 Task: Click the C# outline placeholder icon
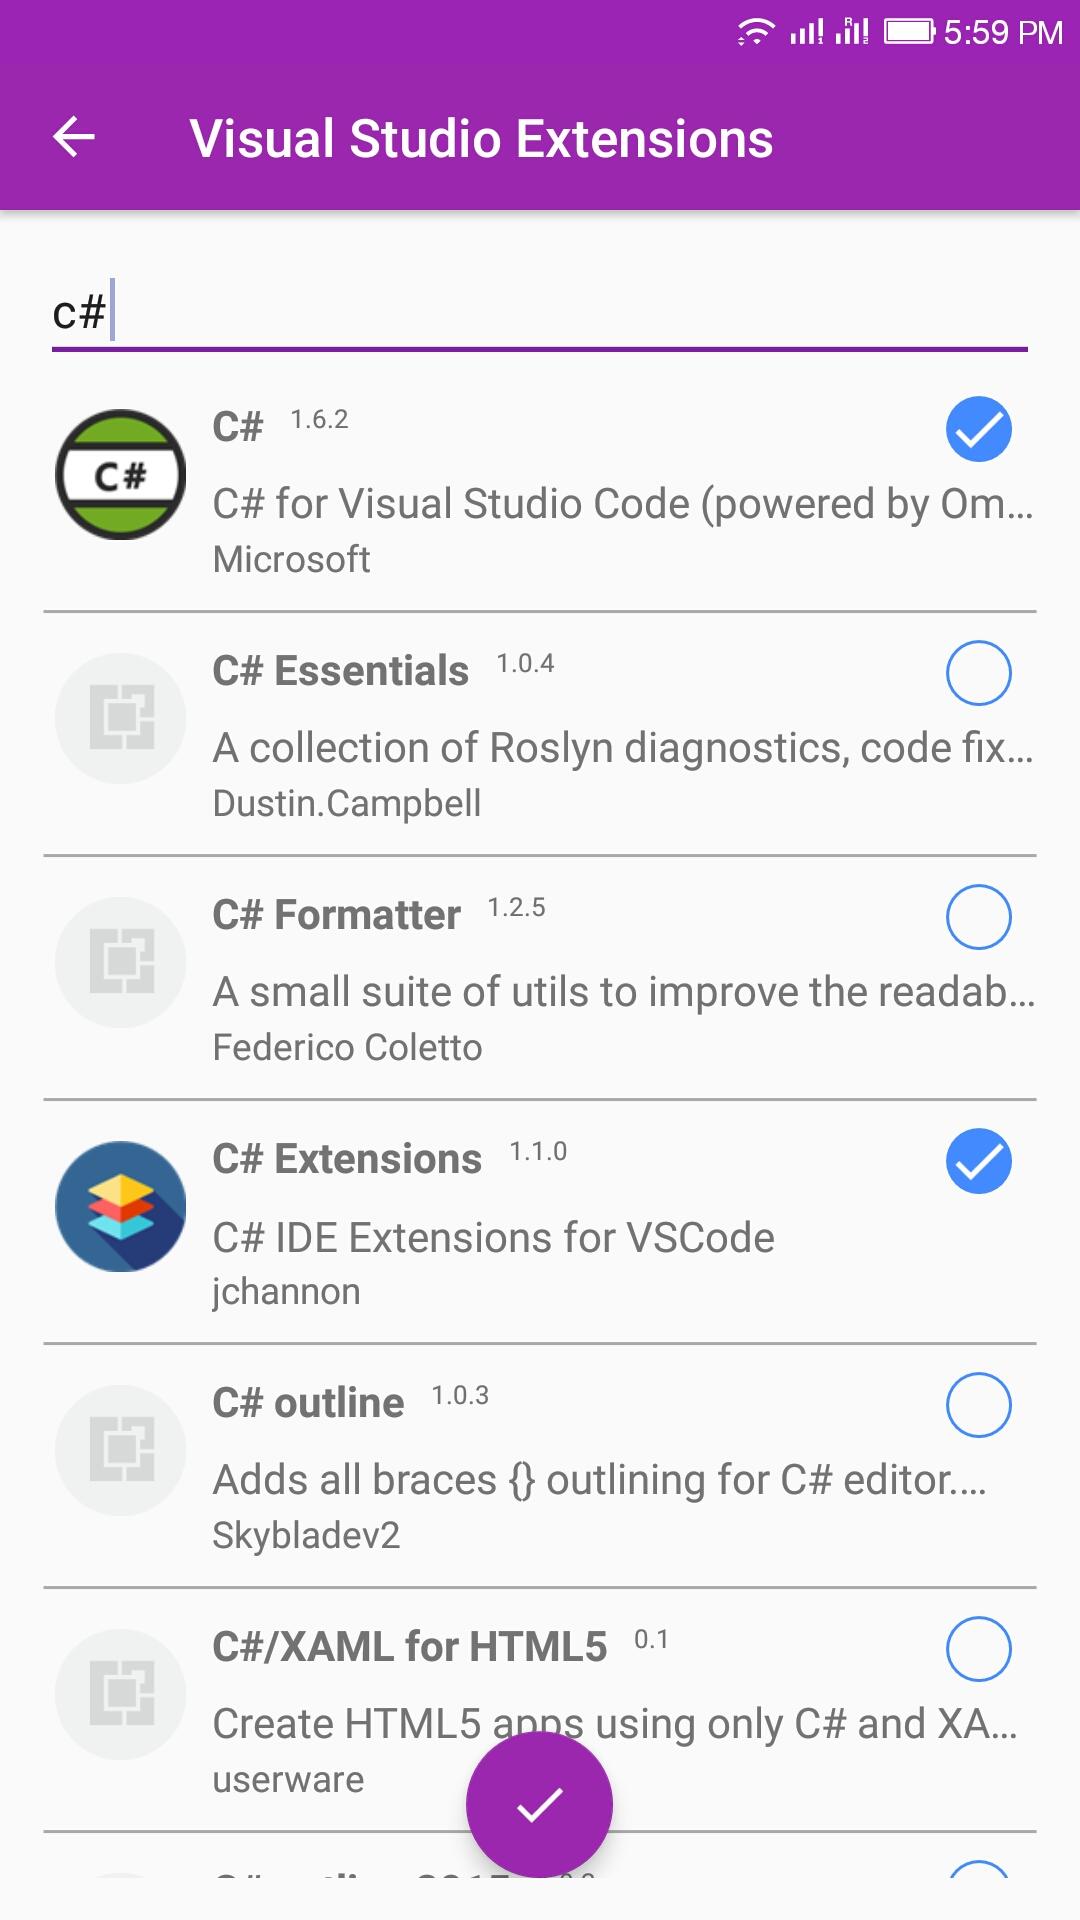120,1450
